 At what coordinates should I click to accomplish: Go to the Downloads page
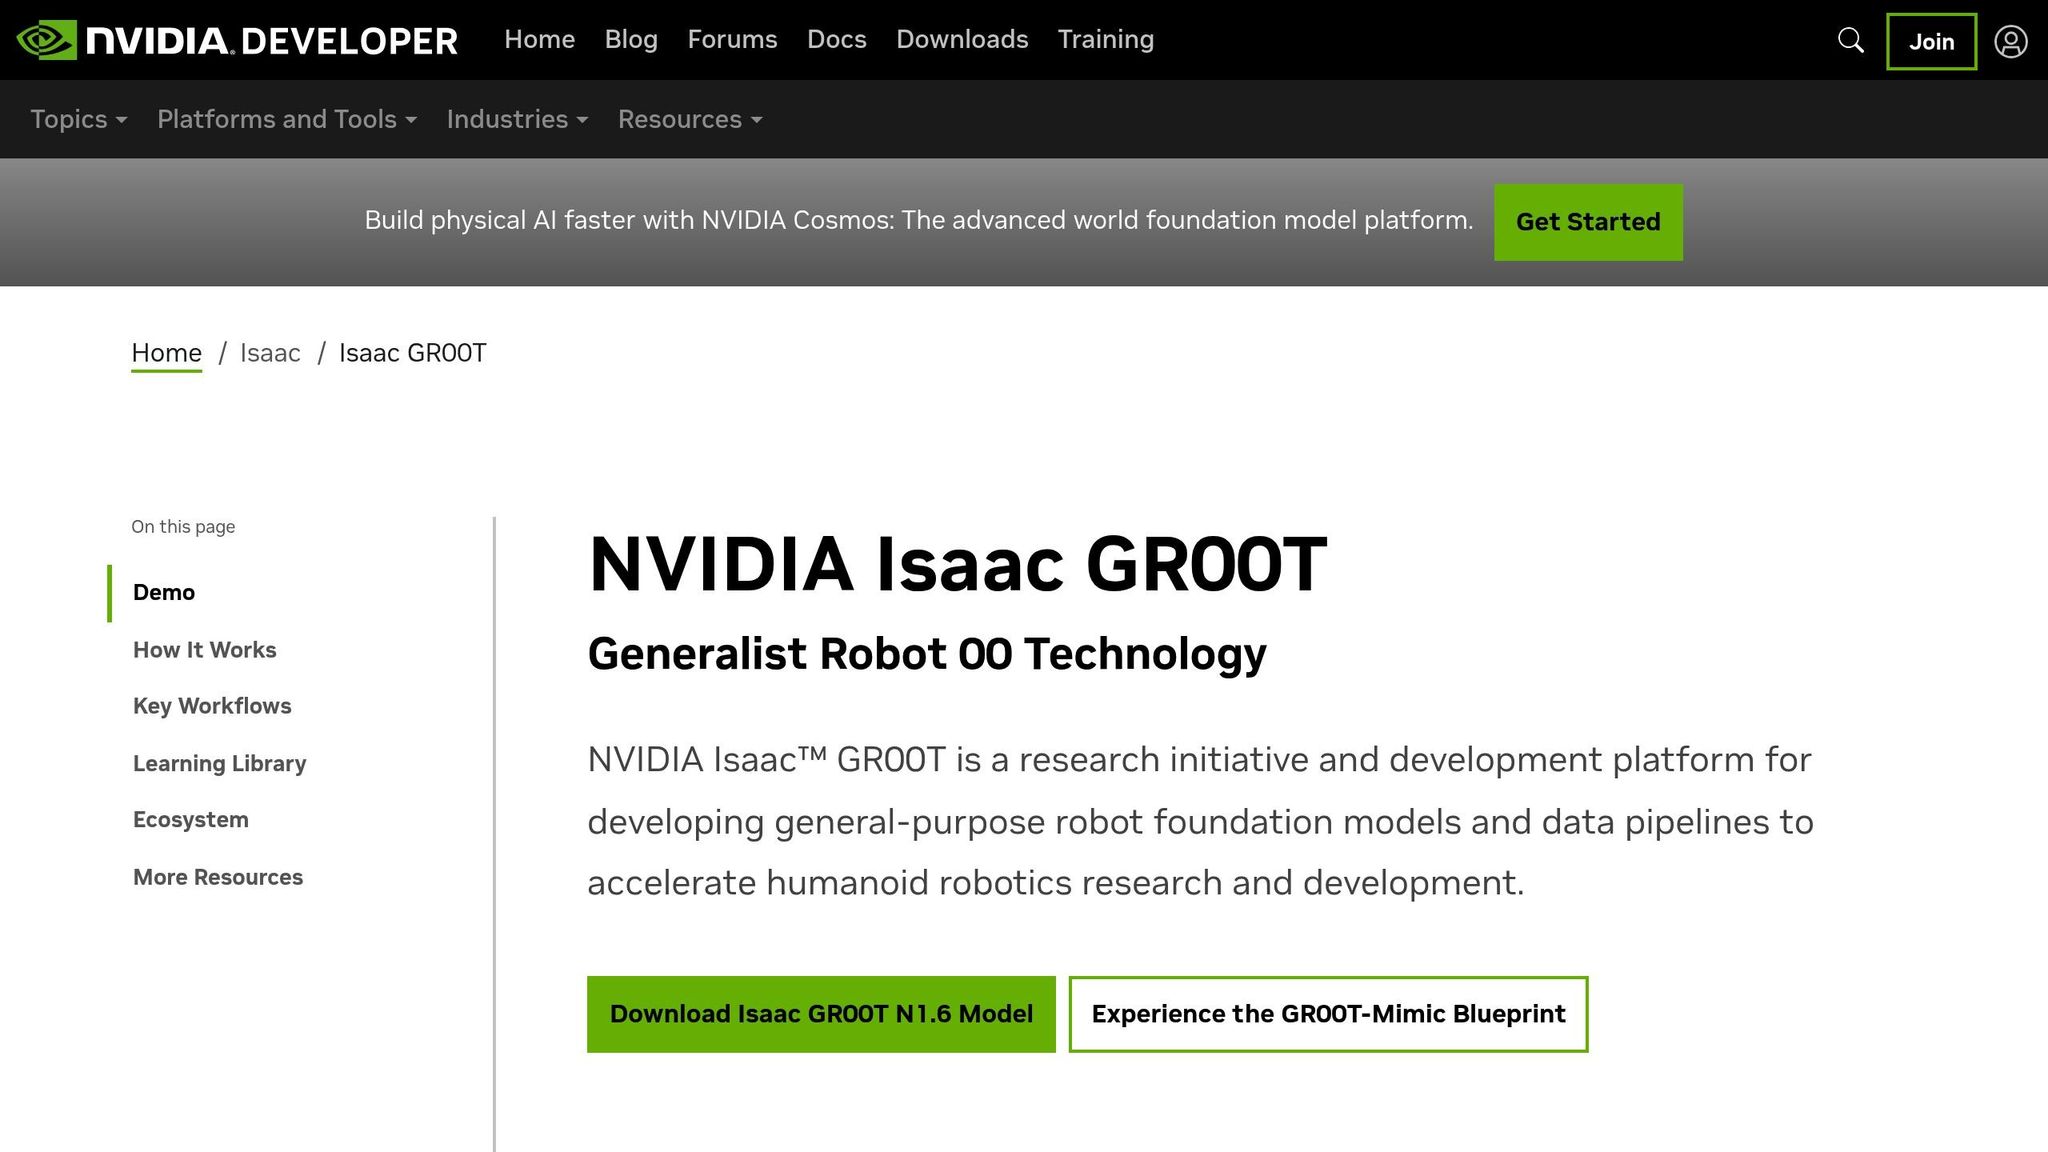[962, 40]
